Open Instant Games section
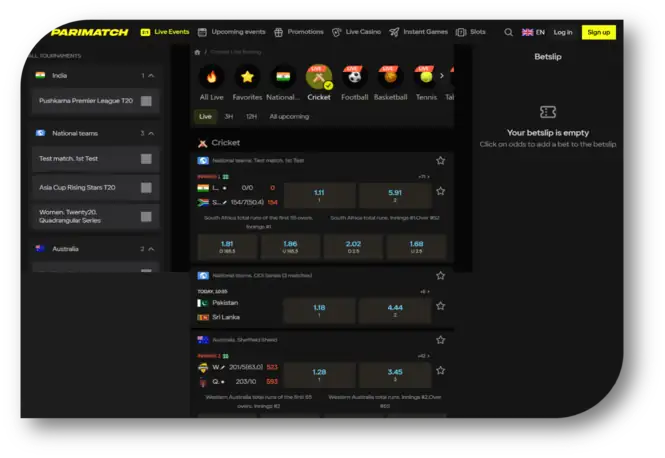 (x=419, y=32)
